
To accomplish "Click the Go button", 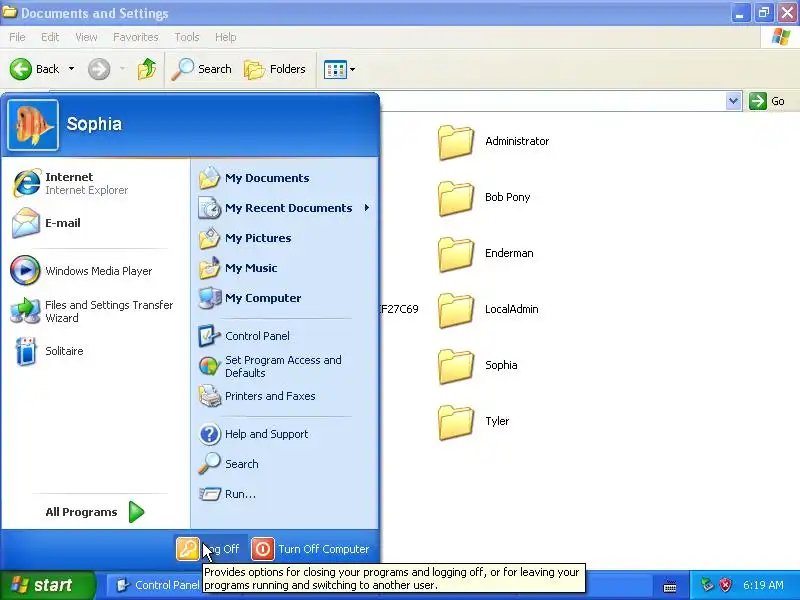I will point(767,101).
